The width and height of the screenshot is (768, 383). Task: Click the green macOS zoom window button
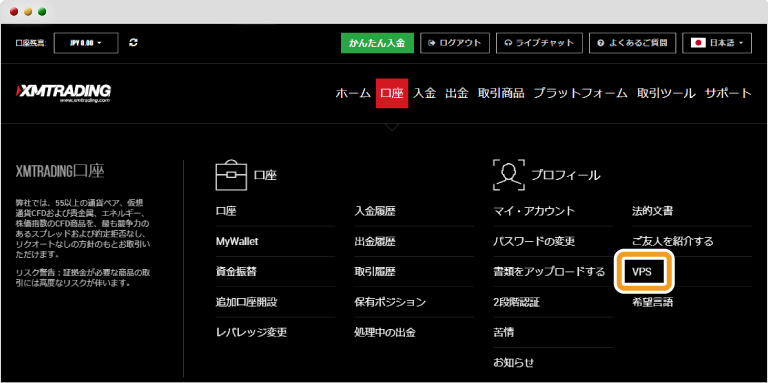point(42,12)
